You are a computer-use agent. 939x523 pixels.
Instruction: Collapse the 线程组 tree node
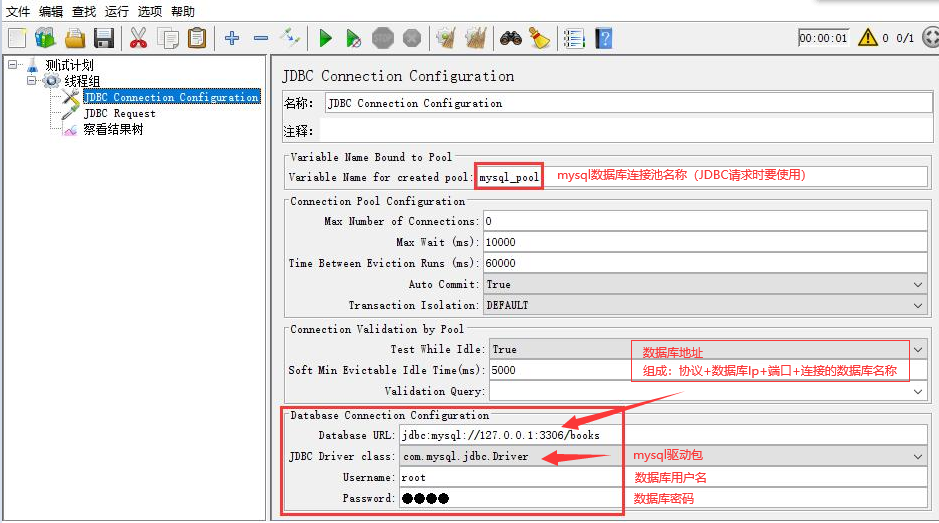click(x=32, y=81)
